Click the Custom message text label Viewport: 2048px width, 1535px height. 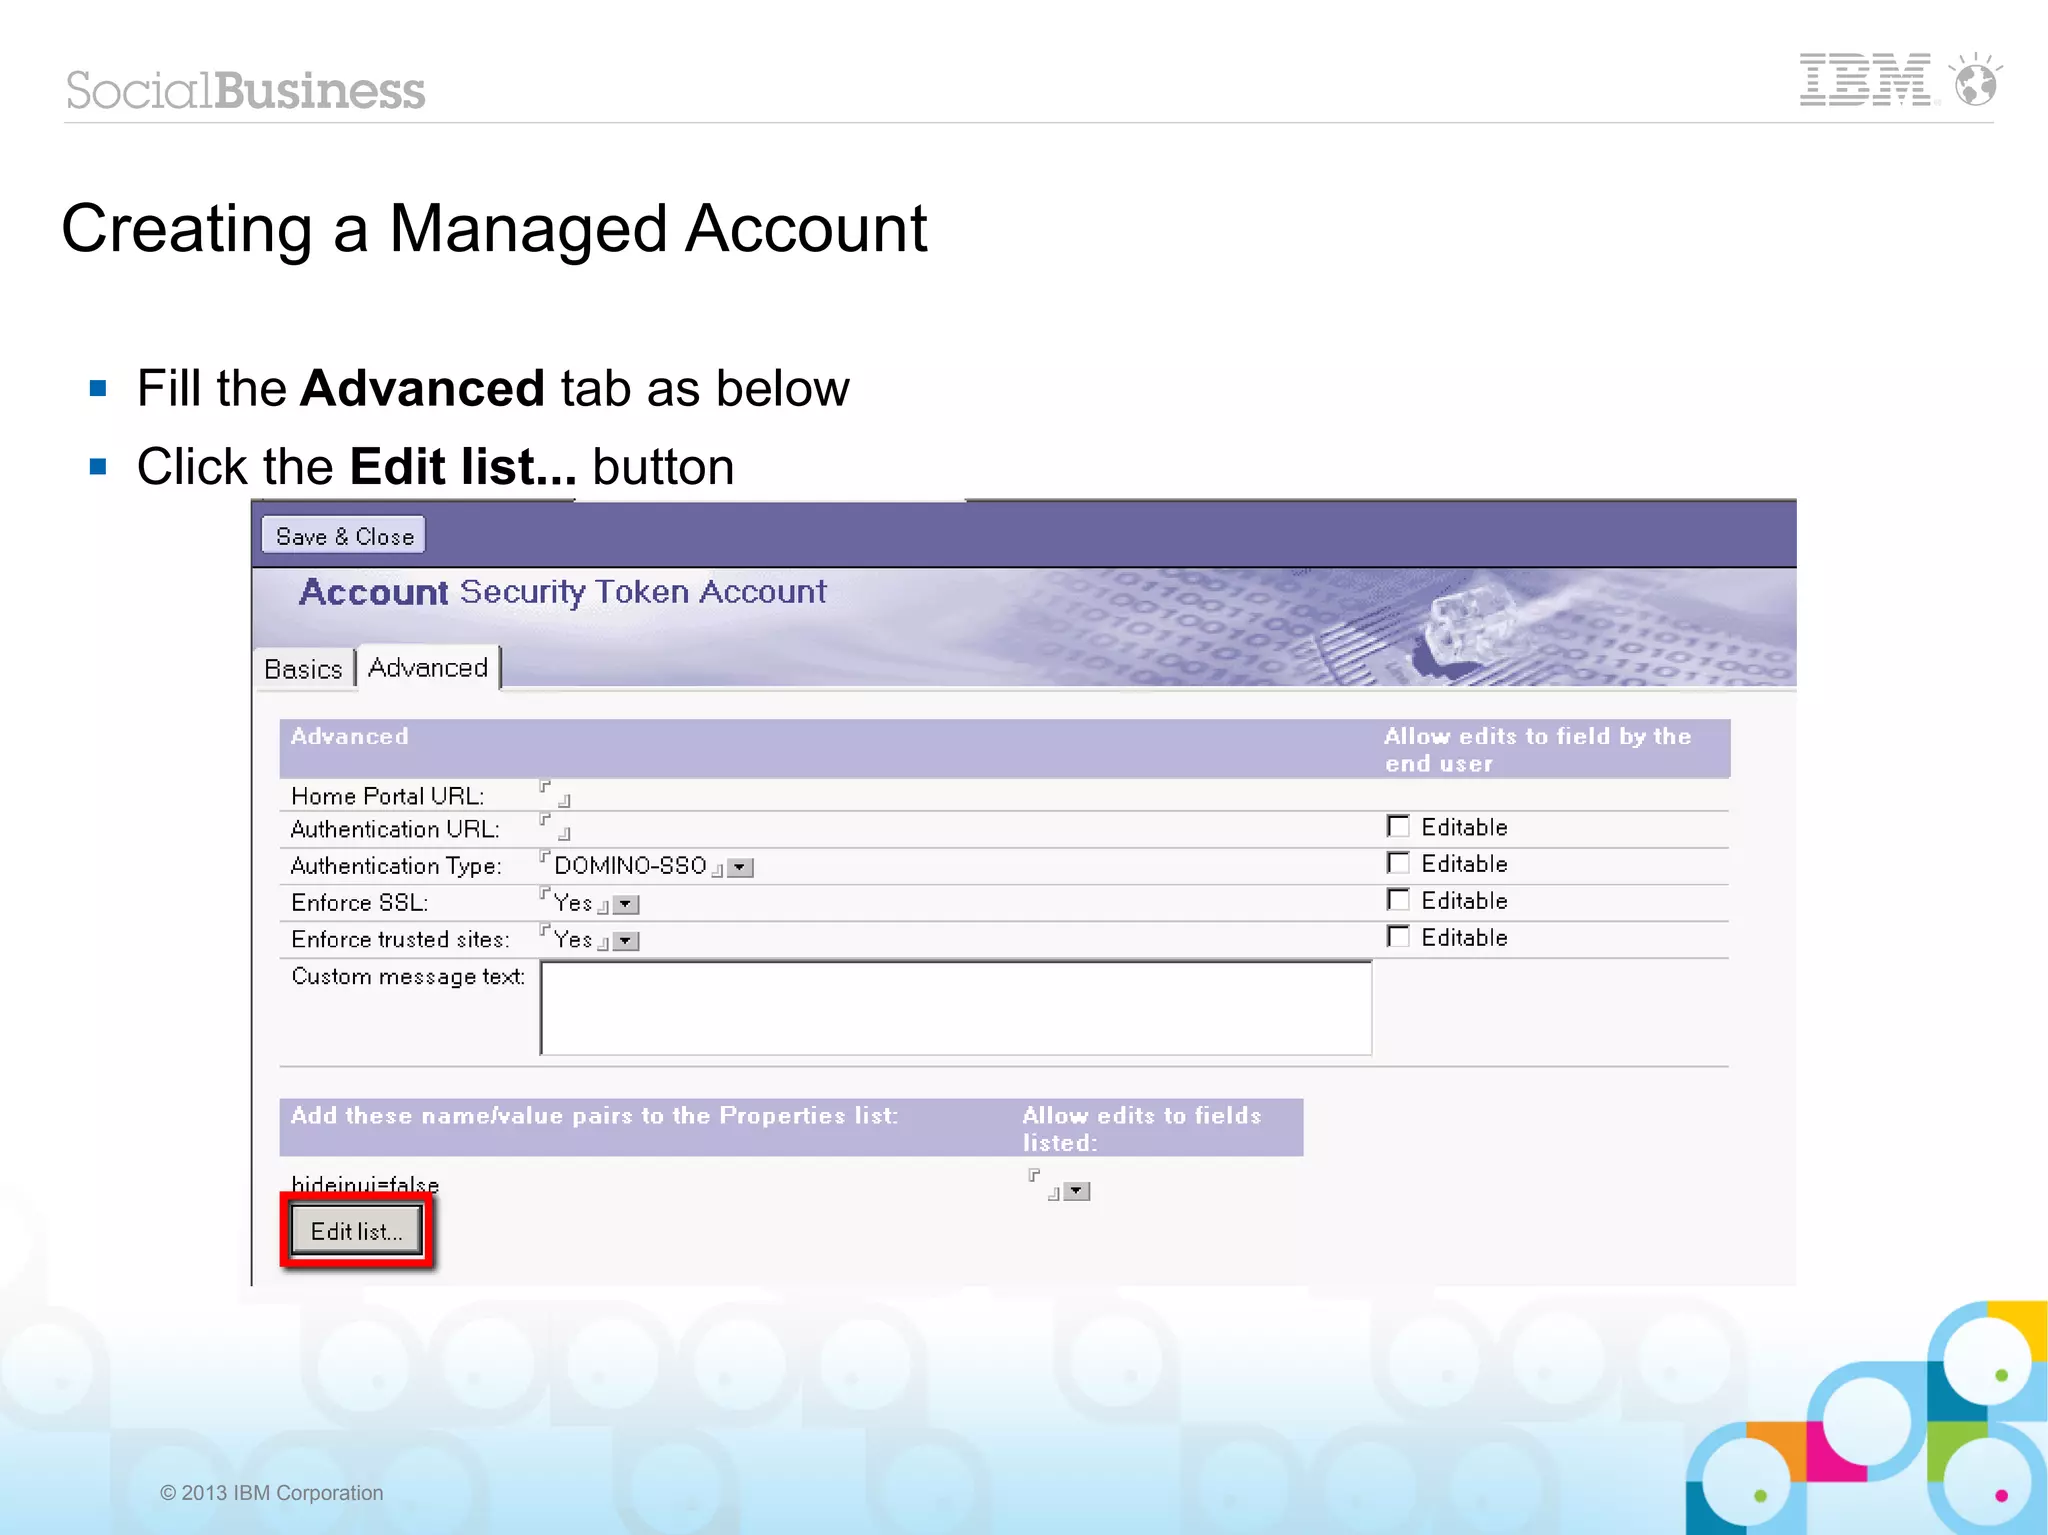[408, 976]
